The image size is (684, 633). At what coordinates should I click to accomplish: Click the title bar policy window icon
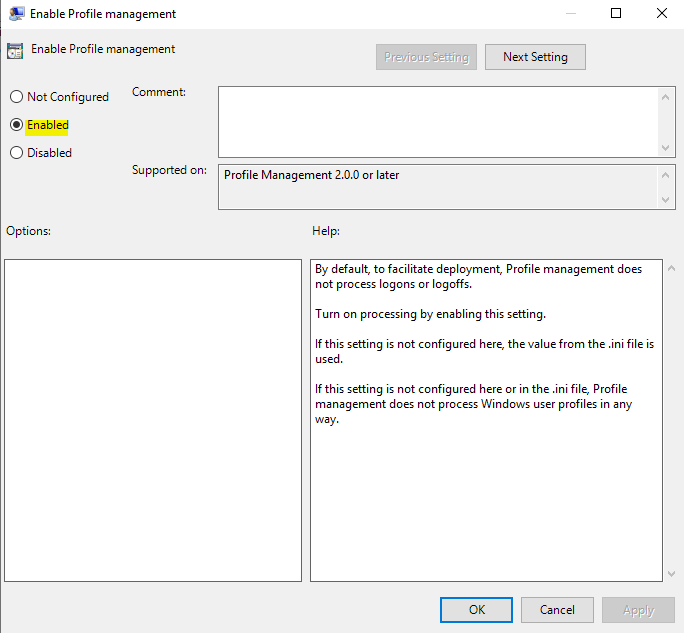17,14
